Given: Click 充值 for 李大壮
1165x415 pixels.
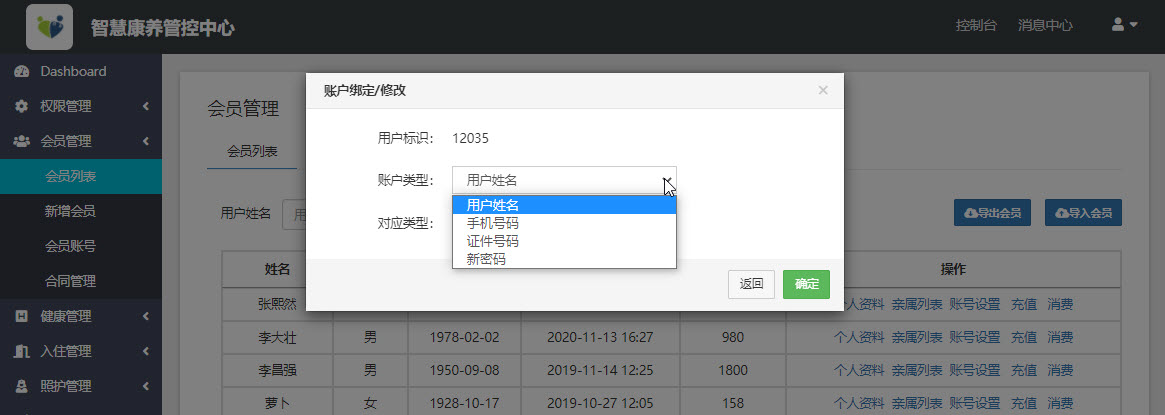Looking at the screenshot, I should tap(1024, 337).
